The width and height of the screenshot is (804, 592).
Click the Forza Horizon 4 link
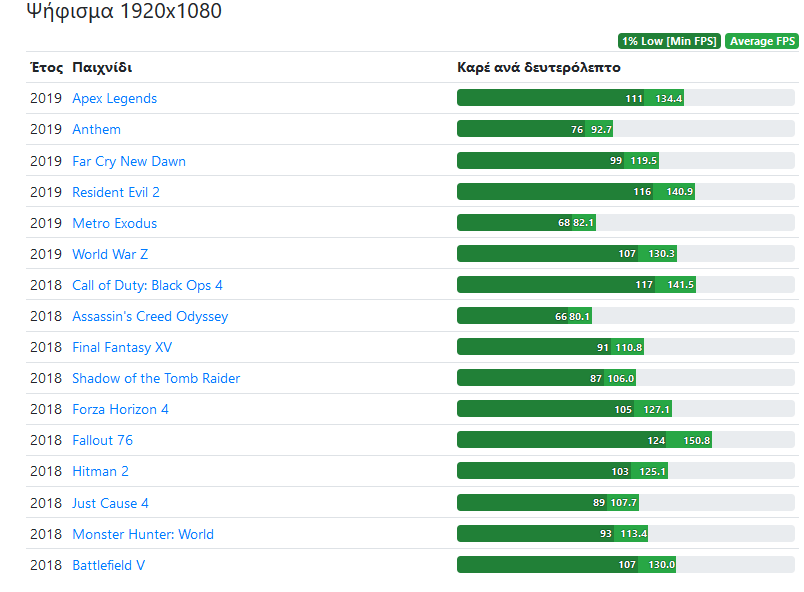[x=120, y=409]
